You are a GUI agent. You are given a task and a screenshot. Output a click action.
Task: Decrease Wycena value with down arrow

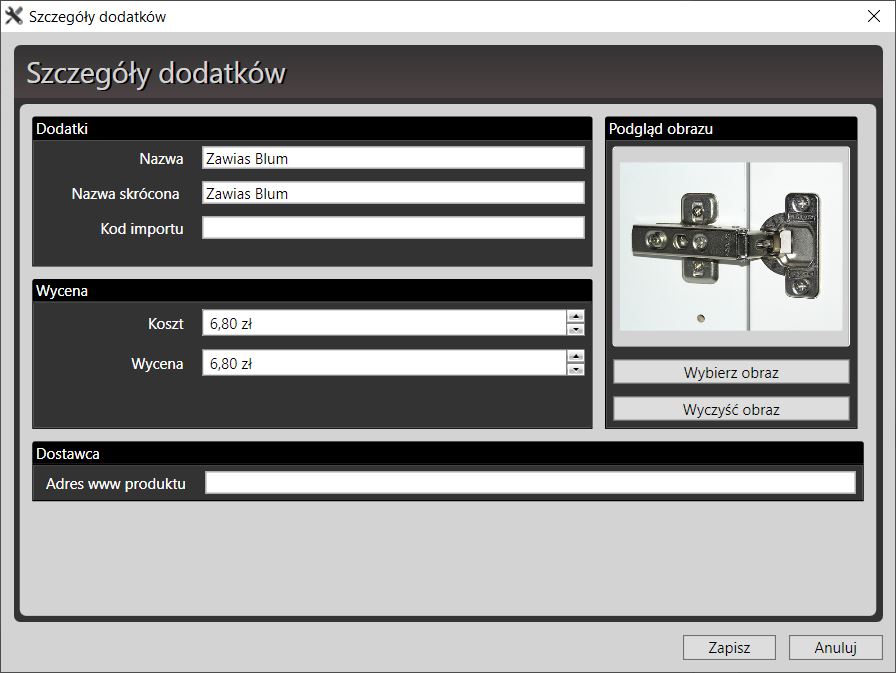(x=575, y=369)
